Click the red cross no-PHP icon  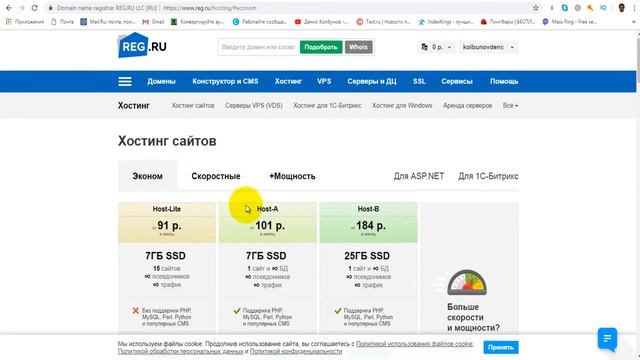click(136, 311)
